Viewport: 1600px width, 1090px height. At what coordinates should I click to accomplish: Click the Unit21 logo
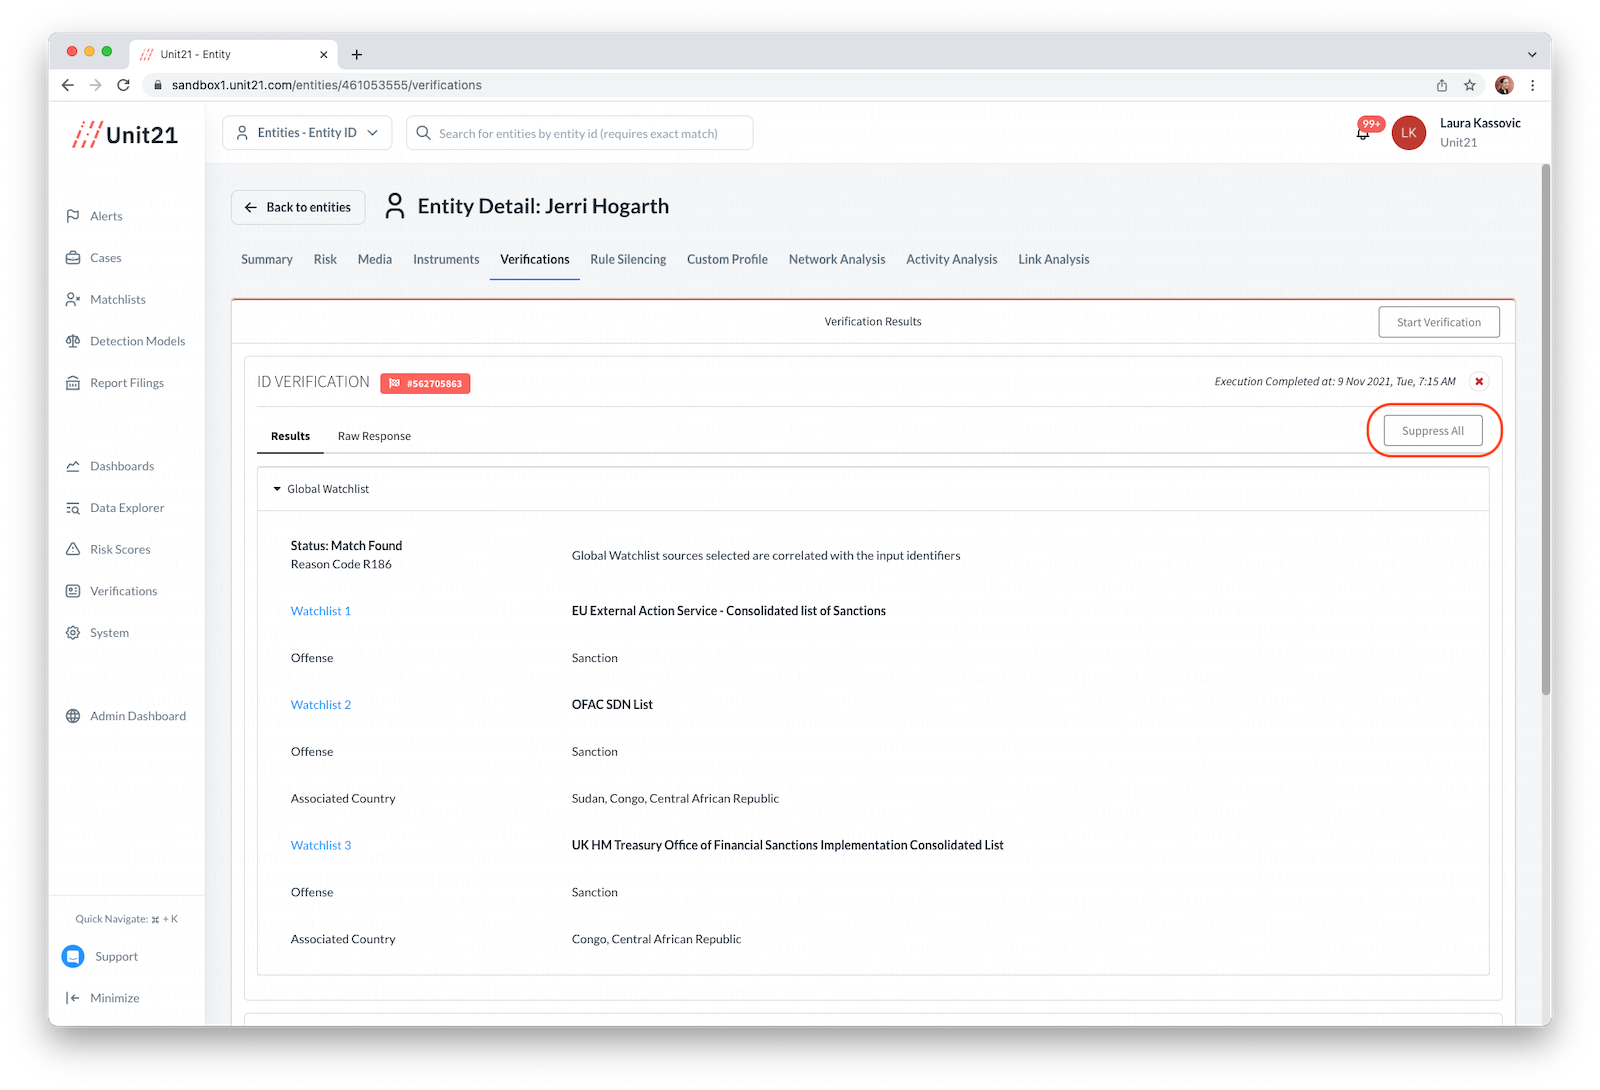tap(125, 134)
